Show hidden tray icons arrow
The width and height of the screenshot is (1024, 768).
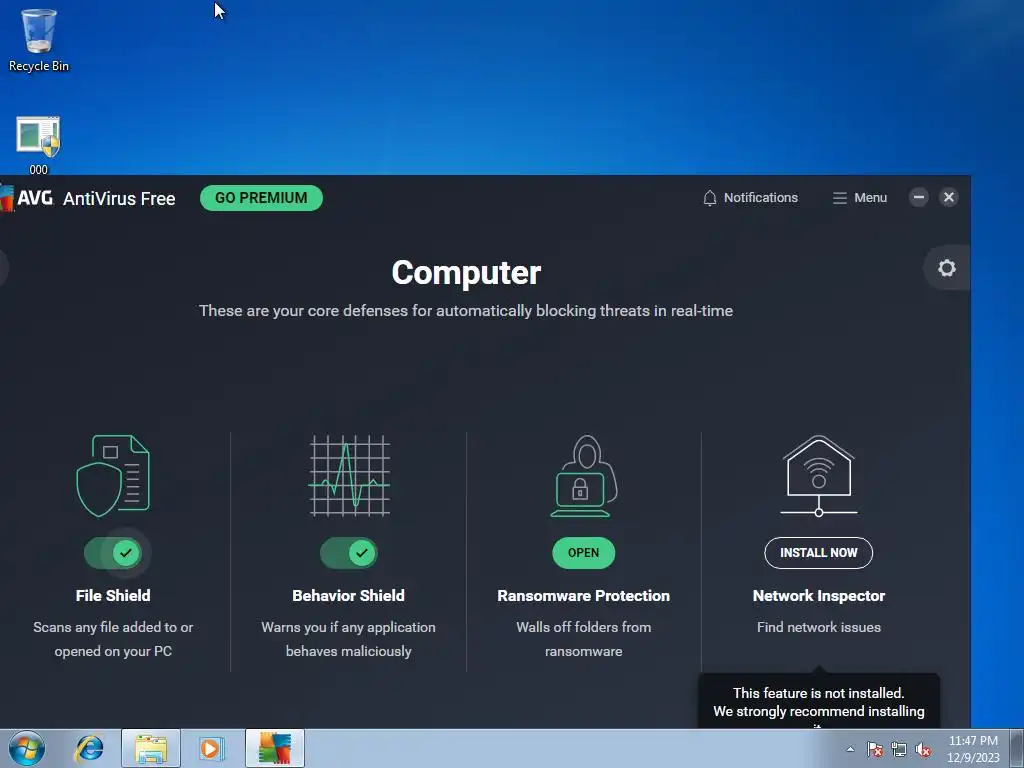tap(850, 749)
